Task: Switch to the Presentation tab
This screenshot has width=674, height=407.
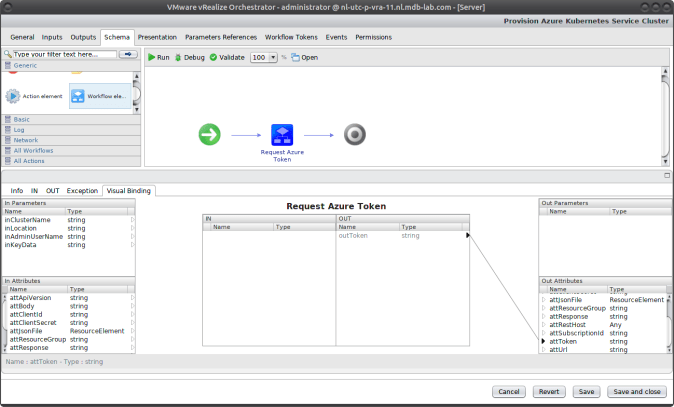Action: 157,37
